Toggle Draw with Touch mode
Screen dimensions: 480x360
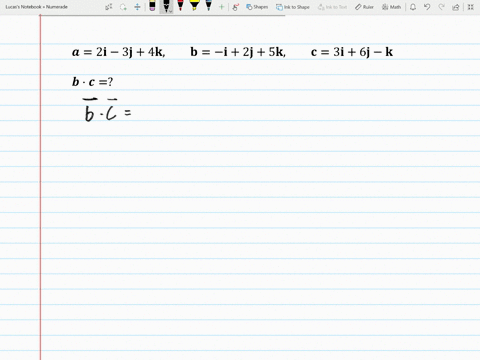click(236, 7)
